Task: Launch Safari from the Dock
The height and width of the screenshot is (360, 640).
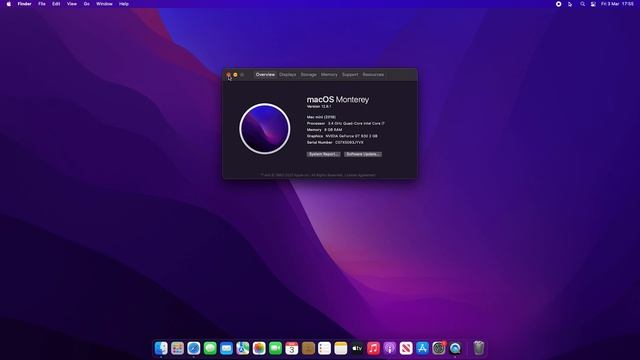Action: coord(193,348)
